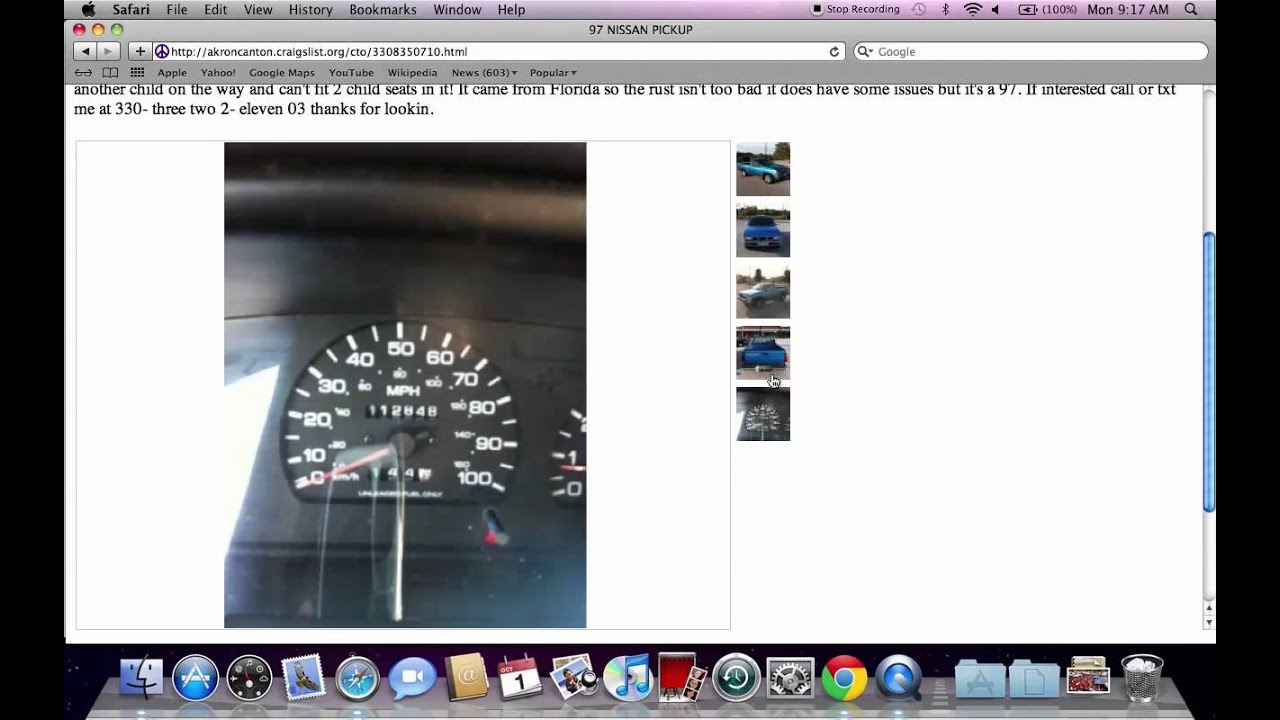Open the Google Maps bookmark

(282, 73)
